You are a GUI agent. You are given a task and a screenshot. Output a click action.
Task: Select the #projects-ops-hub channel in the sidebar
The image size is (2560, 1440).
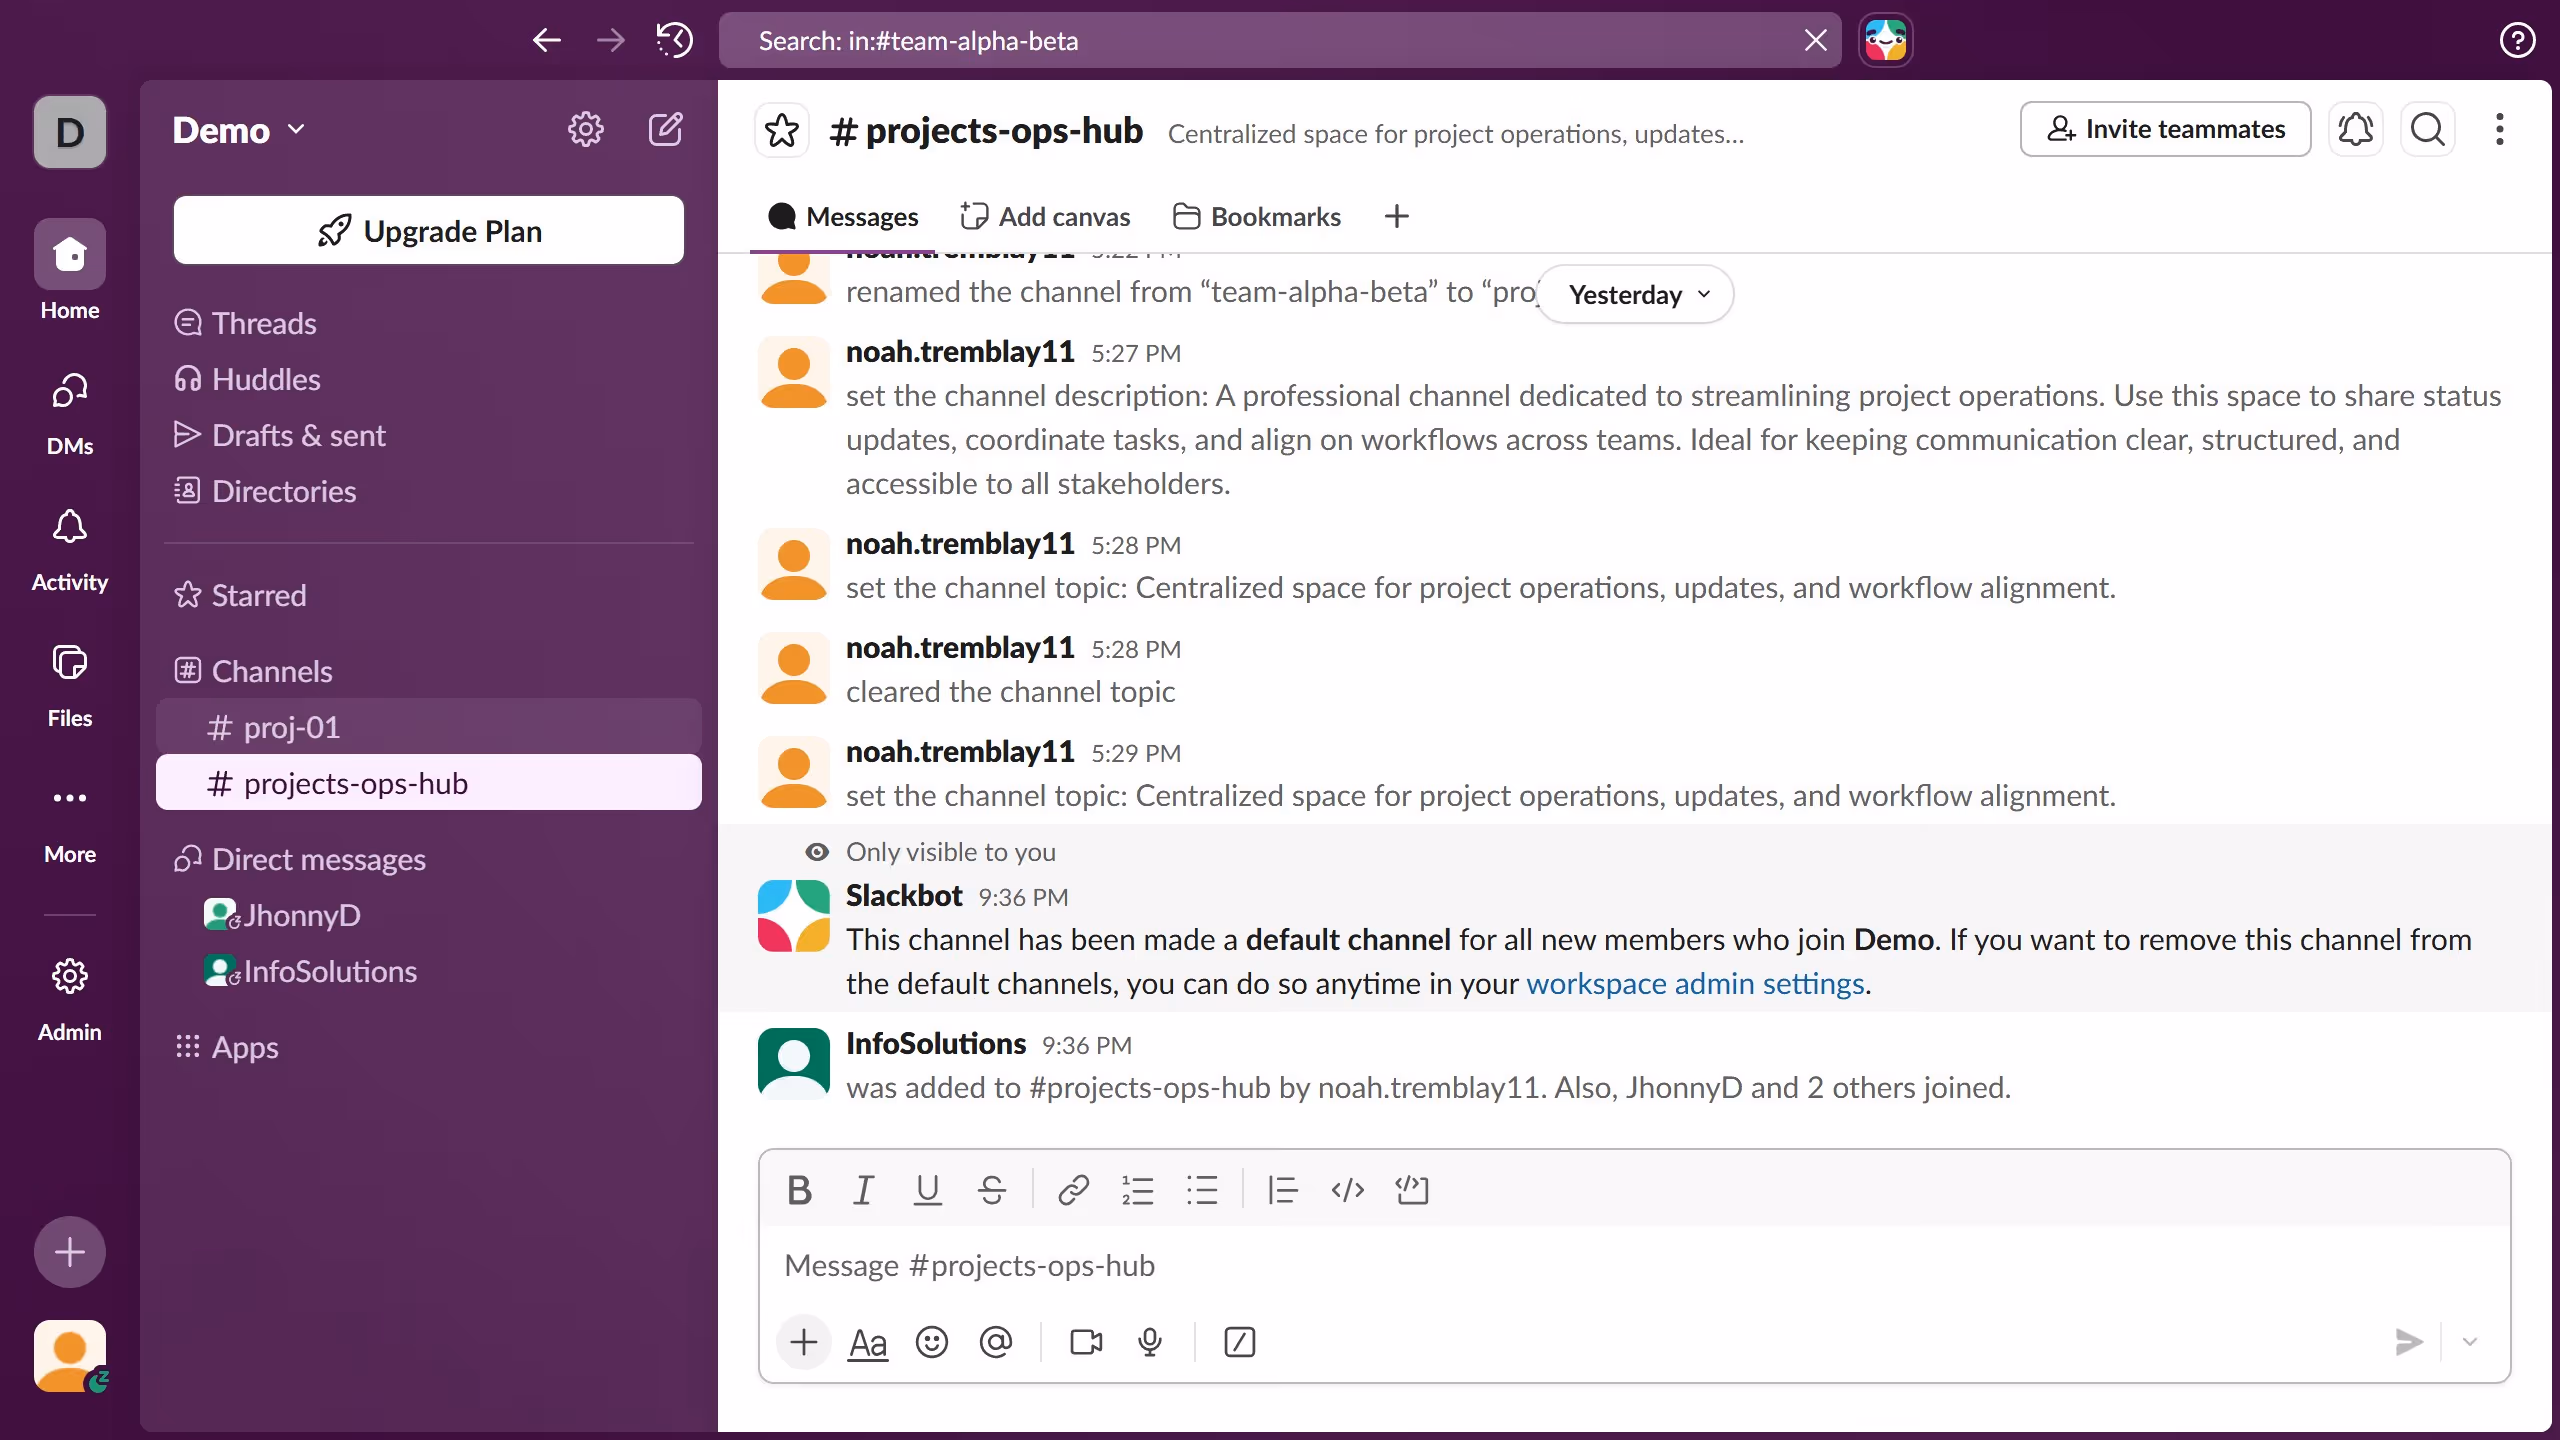click(x=429, y=783)
